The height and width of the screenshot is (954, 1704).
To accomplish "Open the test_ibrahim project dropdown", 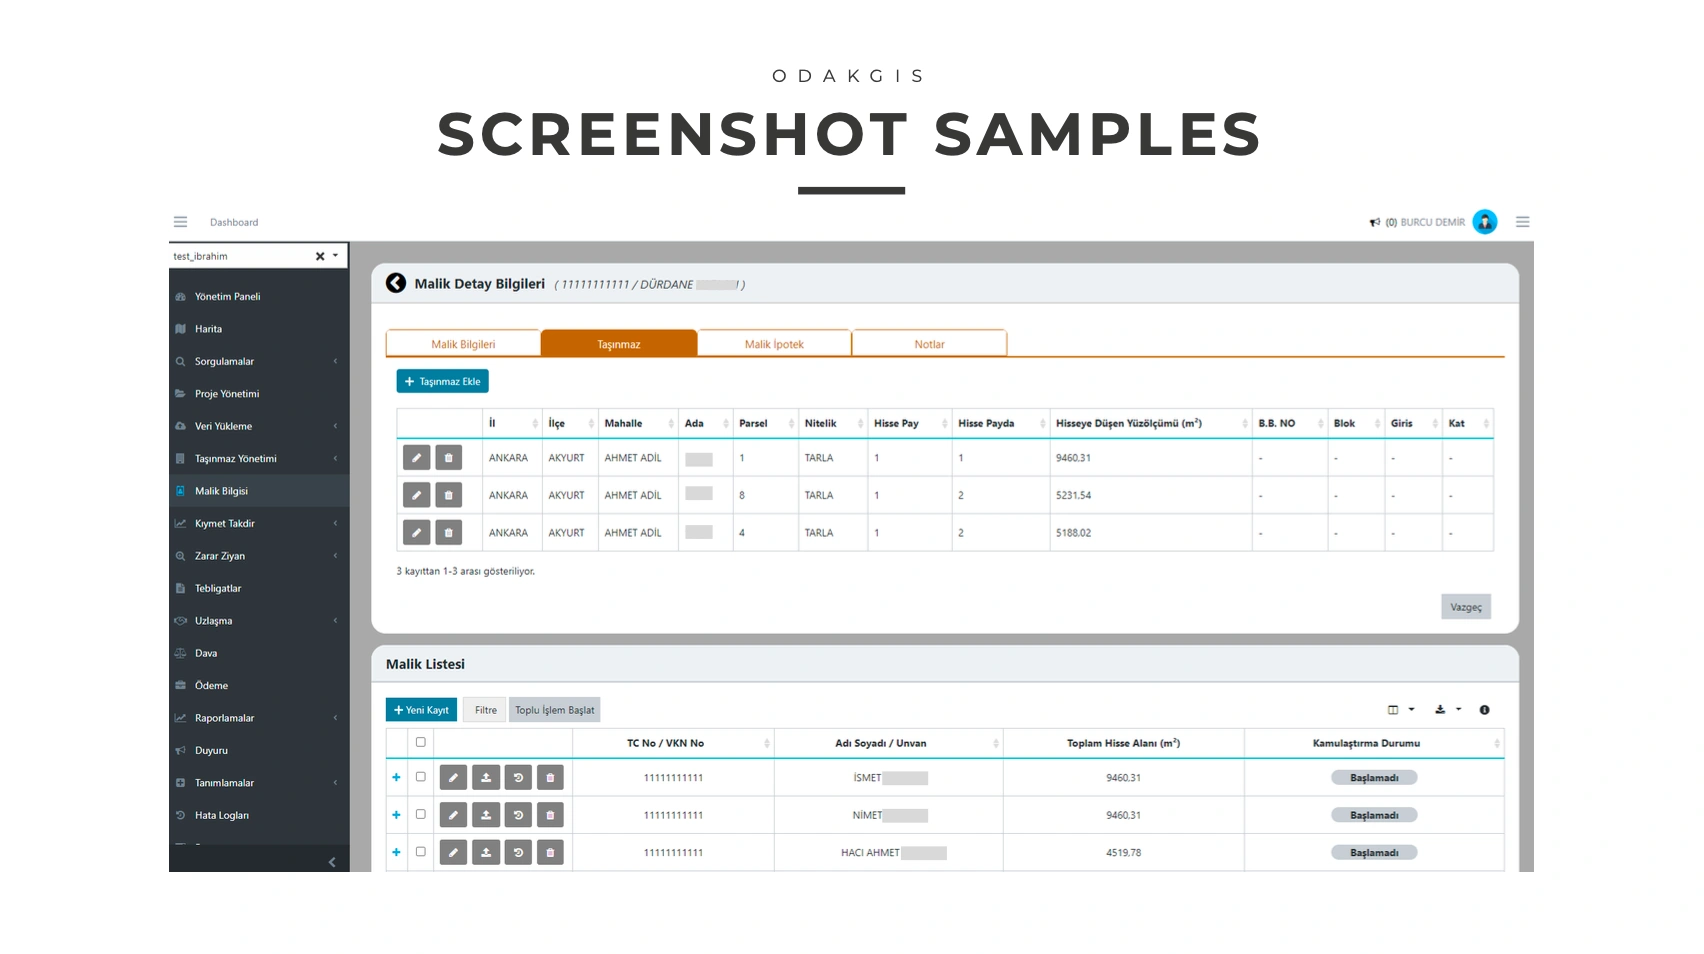I will tap(335, 256).
